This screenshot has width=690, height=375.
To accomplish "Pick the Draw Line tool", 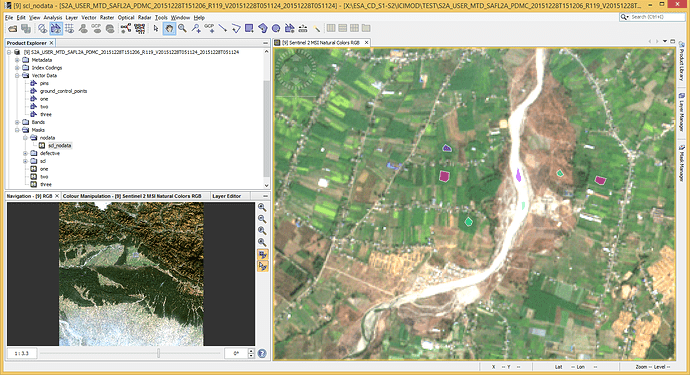I will tap(223, 29).
